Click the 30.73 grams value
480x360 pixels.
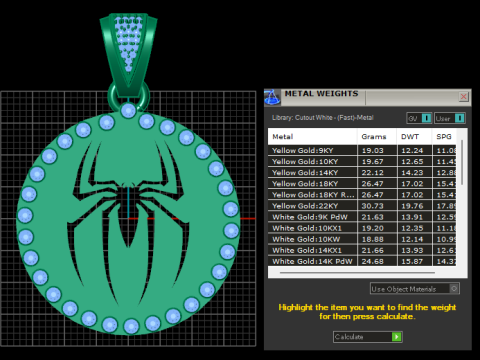click(x=373, y=206)
